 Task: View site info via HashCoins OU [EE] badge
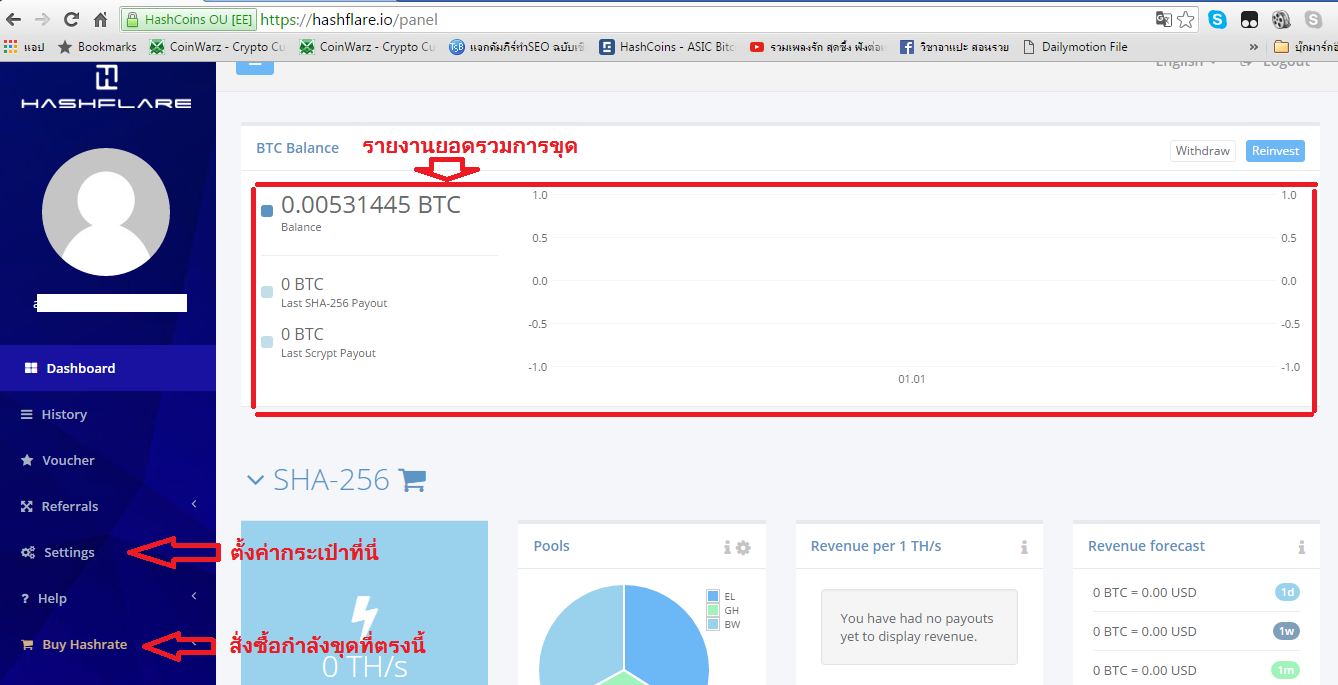click(x=188, y=19)
